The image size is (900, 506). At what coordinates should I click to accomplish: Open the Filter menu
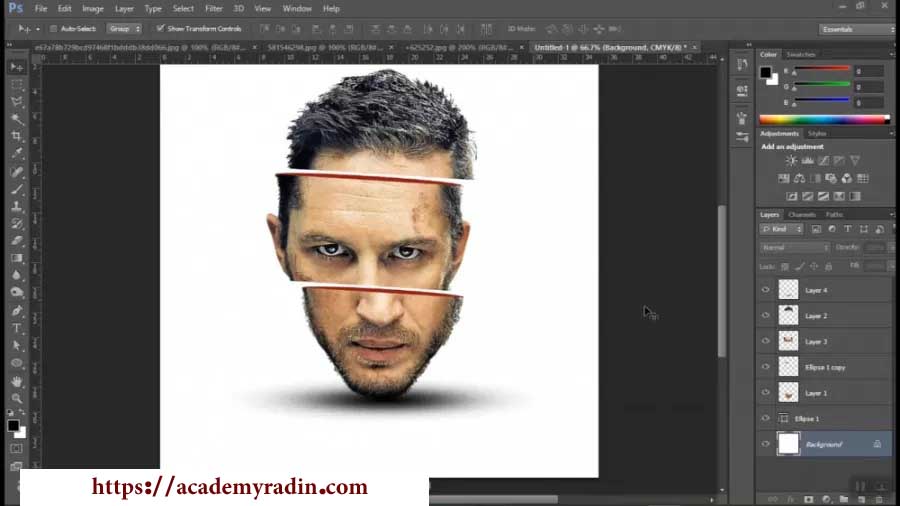[213, 8]
